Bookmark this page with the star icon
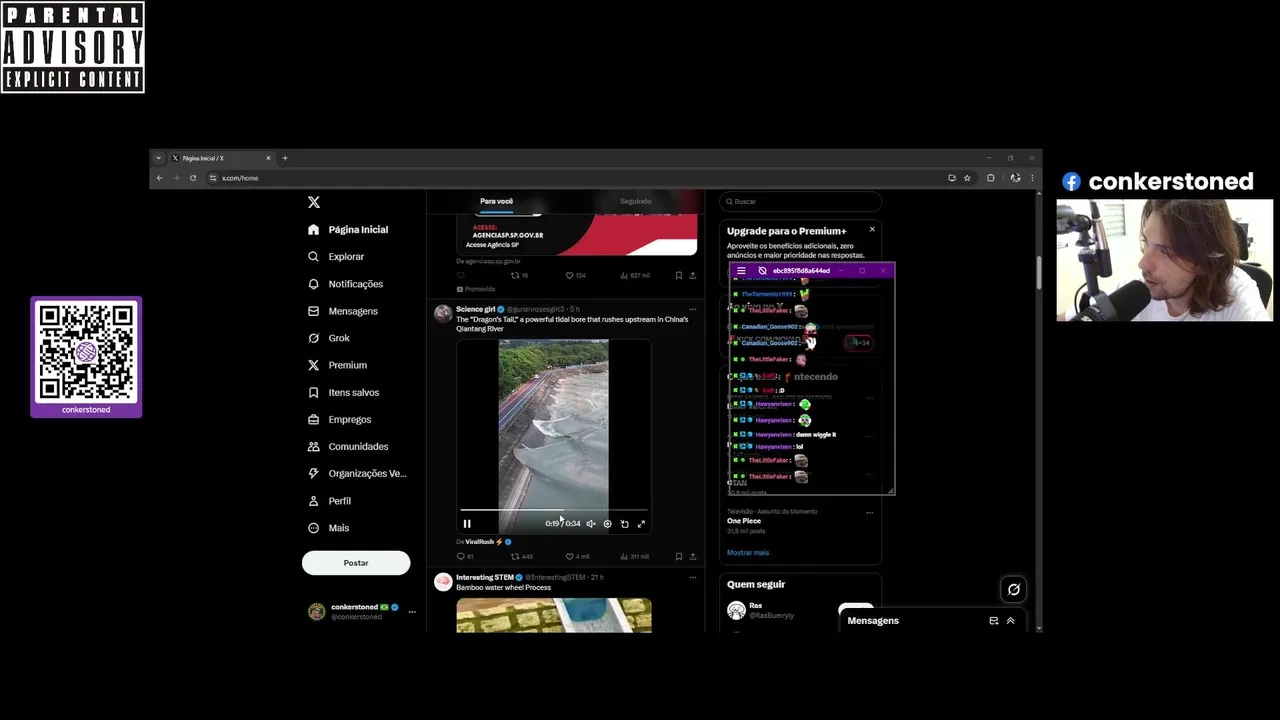 pyautogui.click(x=967, y=178)
